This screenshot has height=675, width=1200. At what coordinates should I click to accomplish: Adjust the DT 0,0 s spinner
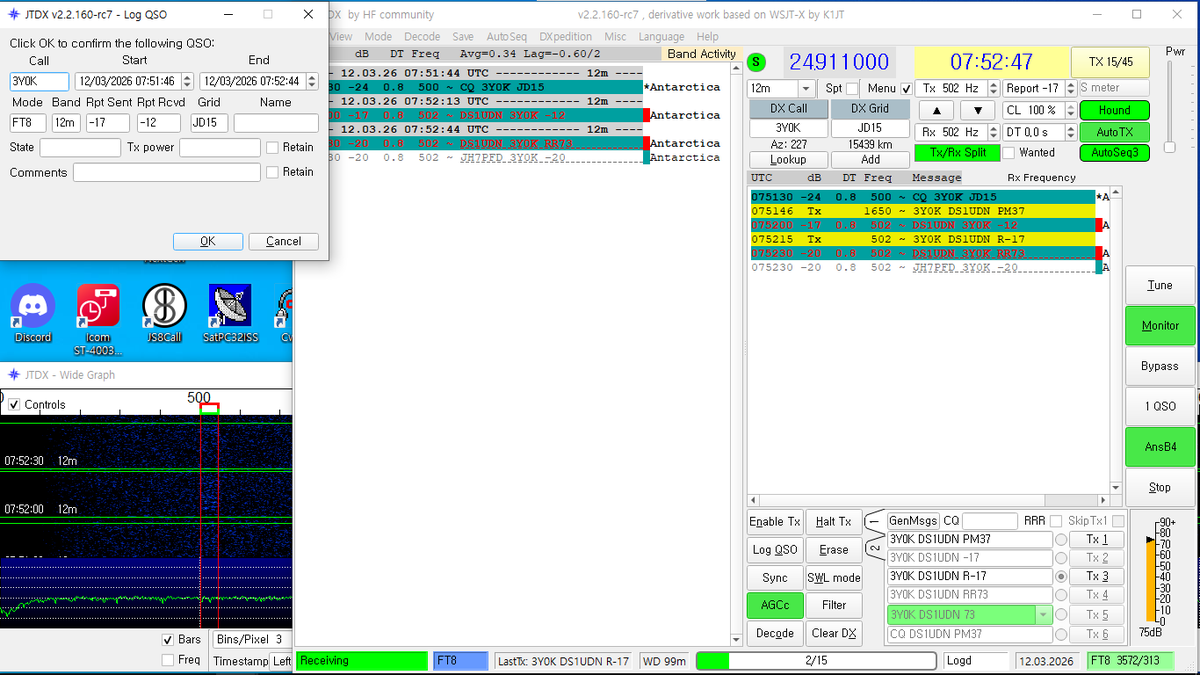[x=1071, y=132]
